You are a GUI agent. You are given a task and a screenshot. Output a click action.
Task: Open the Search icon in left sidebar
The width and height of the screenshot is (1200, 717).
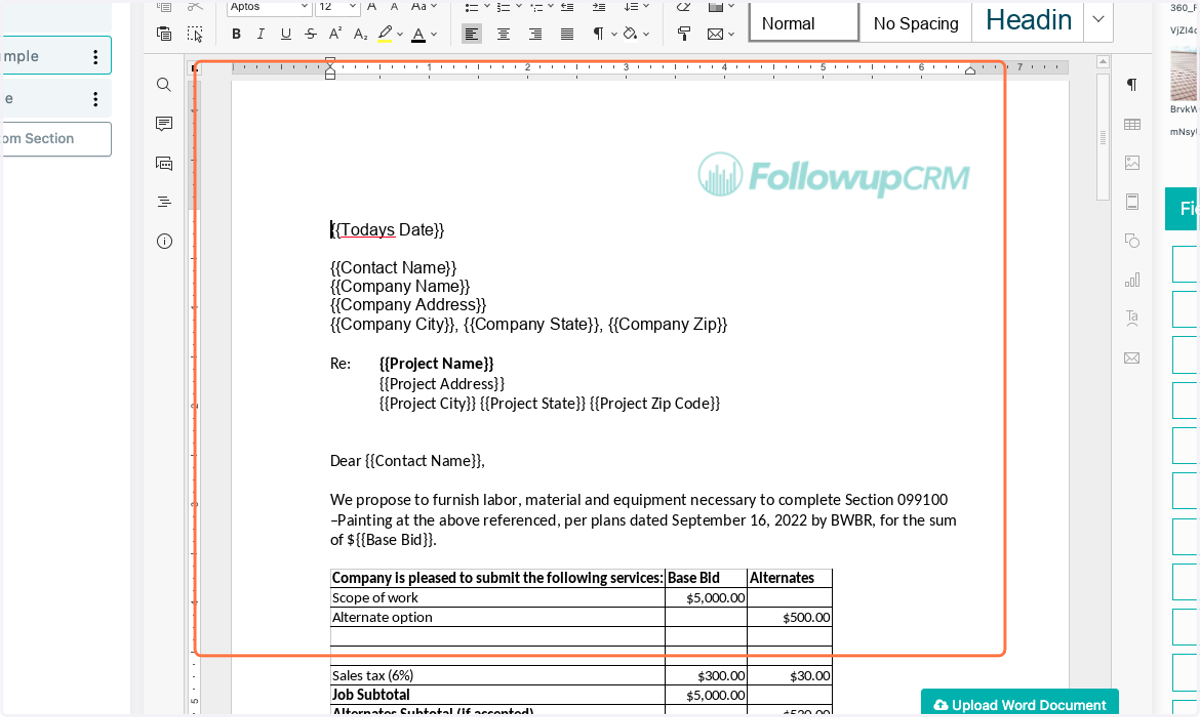point(164,85)
